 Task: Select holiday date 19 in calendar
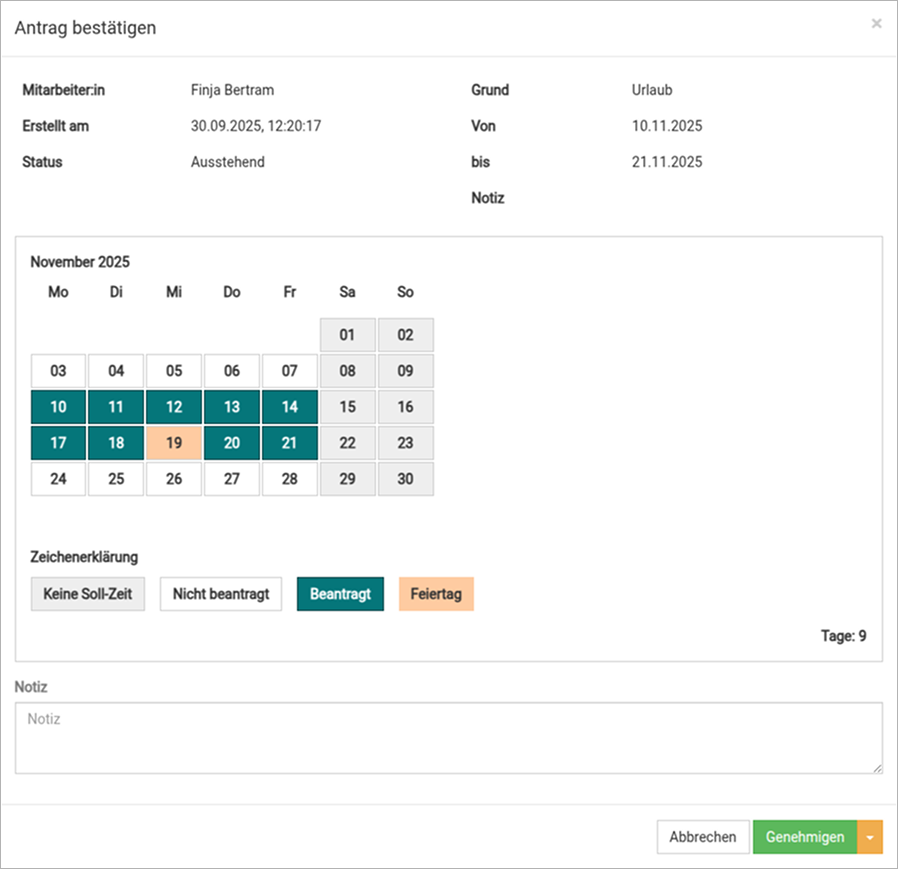coord(174,443)
